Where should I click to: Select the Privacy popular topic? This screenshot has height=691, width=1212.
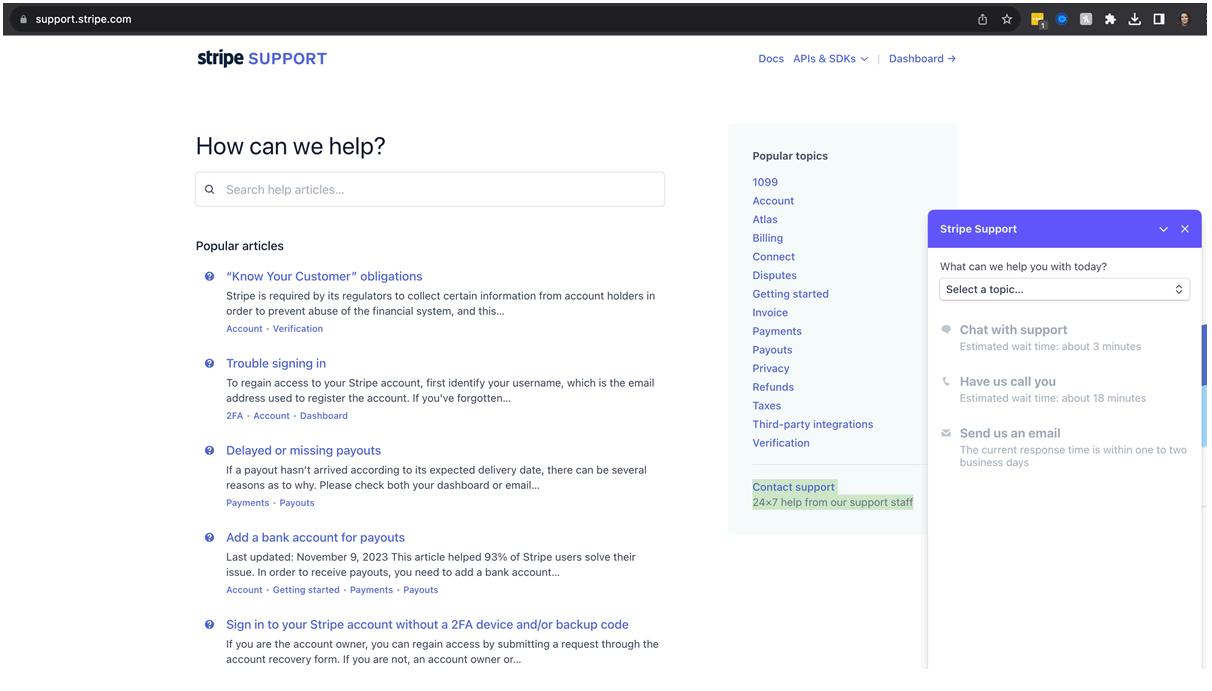click(x=771, y=369)
